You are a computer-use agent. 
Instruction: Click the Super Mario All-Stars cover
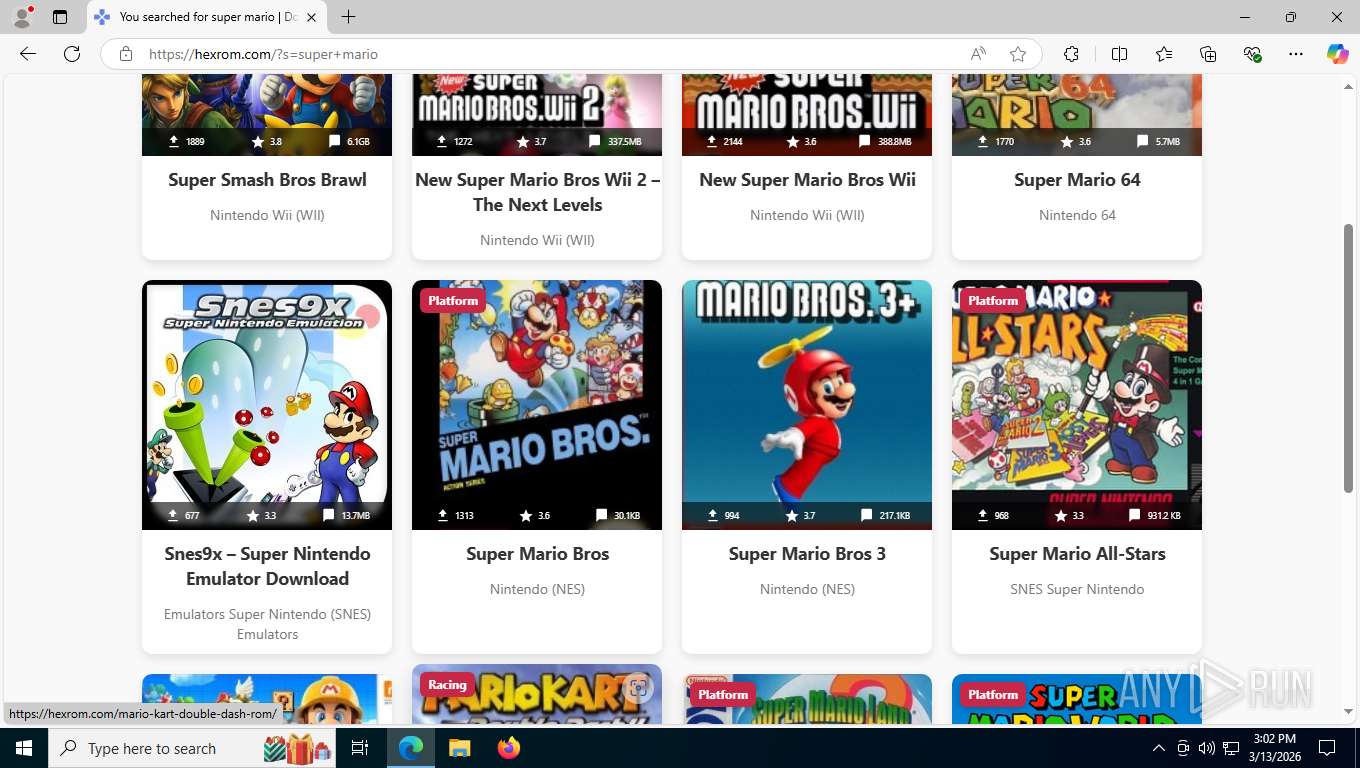coord(1077,405)
